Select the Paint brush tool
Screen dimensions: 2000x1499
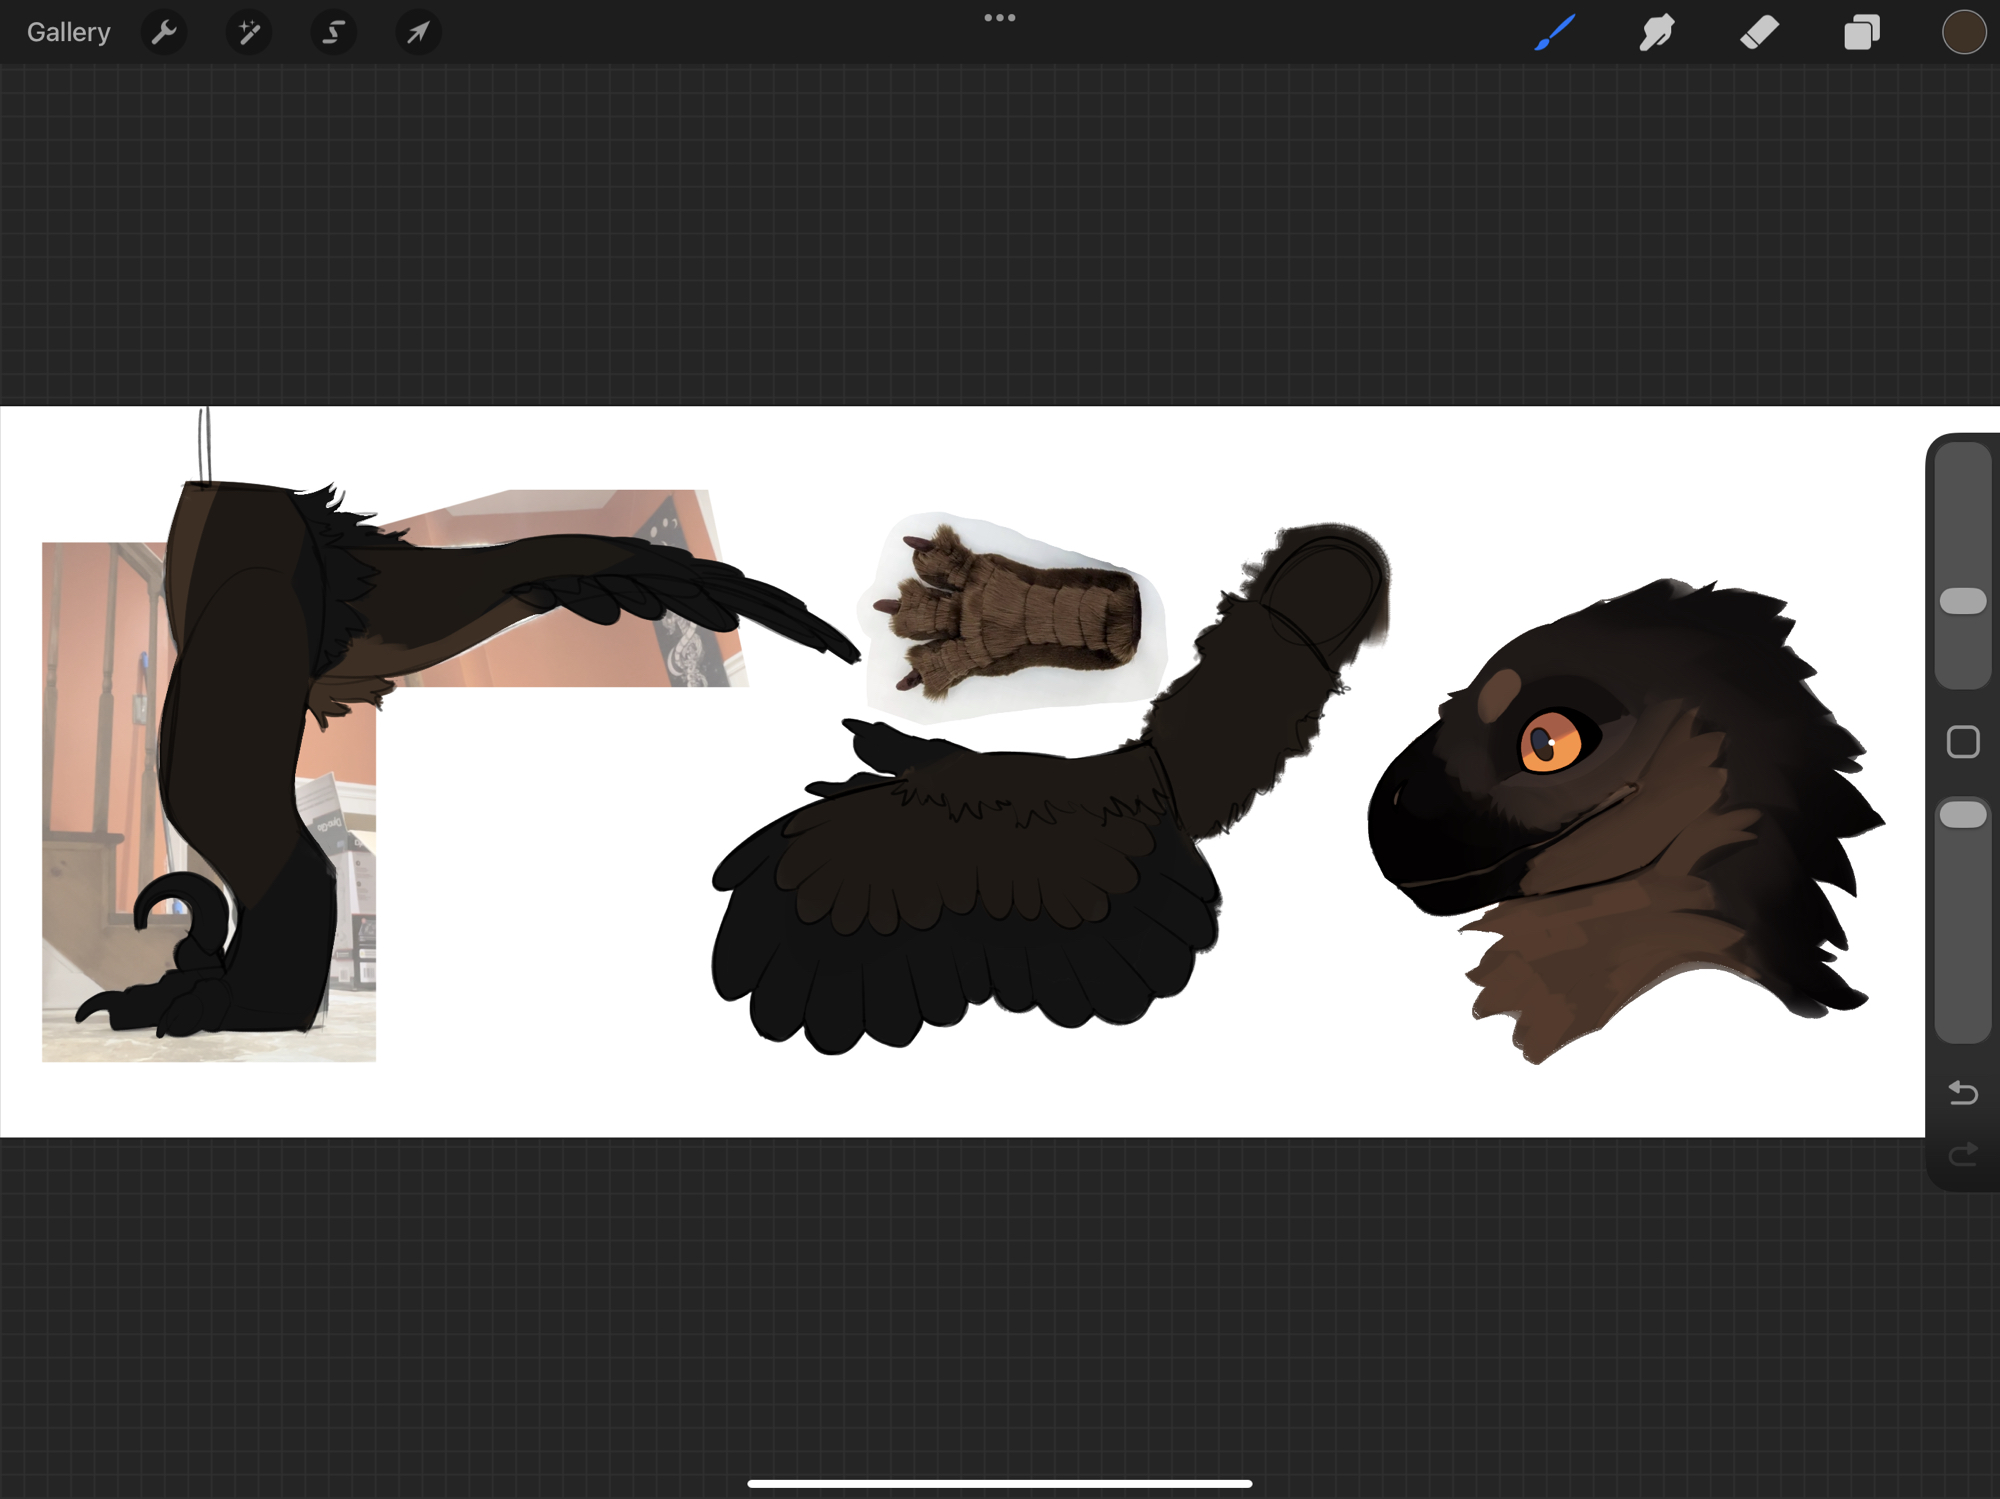tap(1555, 33)
